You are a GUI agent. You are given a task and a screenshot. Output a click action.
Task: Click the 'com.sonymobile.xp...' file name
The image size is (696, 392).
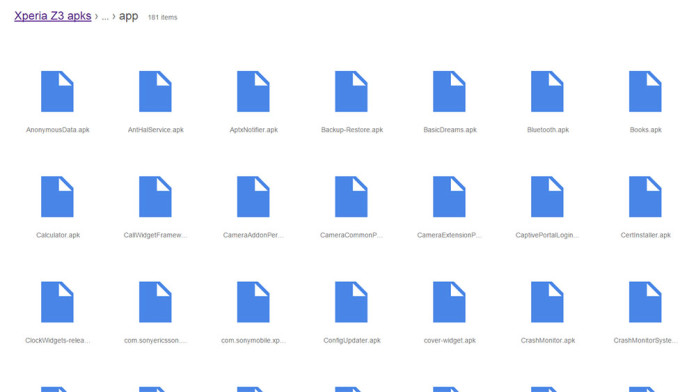pos(253,341)
